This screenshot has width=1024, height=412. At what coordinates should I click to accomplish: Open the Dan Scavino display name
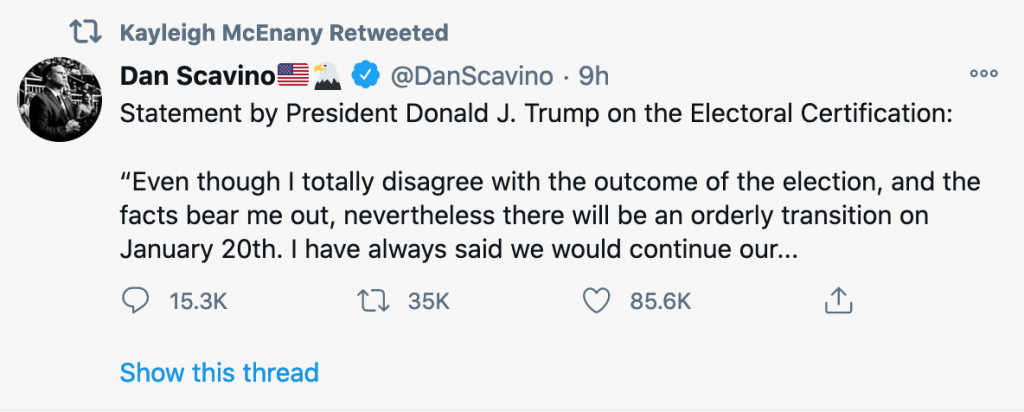point(197,76)
